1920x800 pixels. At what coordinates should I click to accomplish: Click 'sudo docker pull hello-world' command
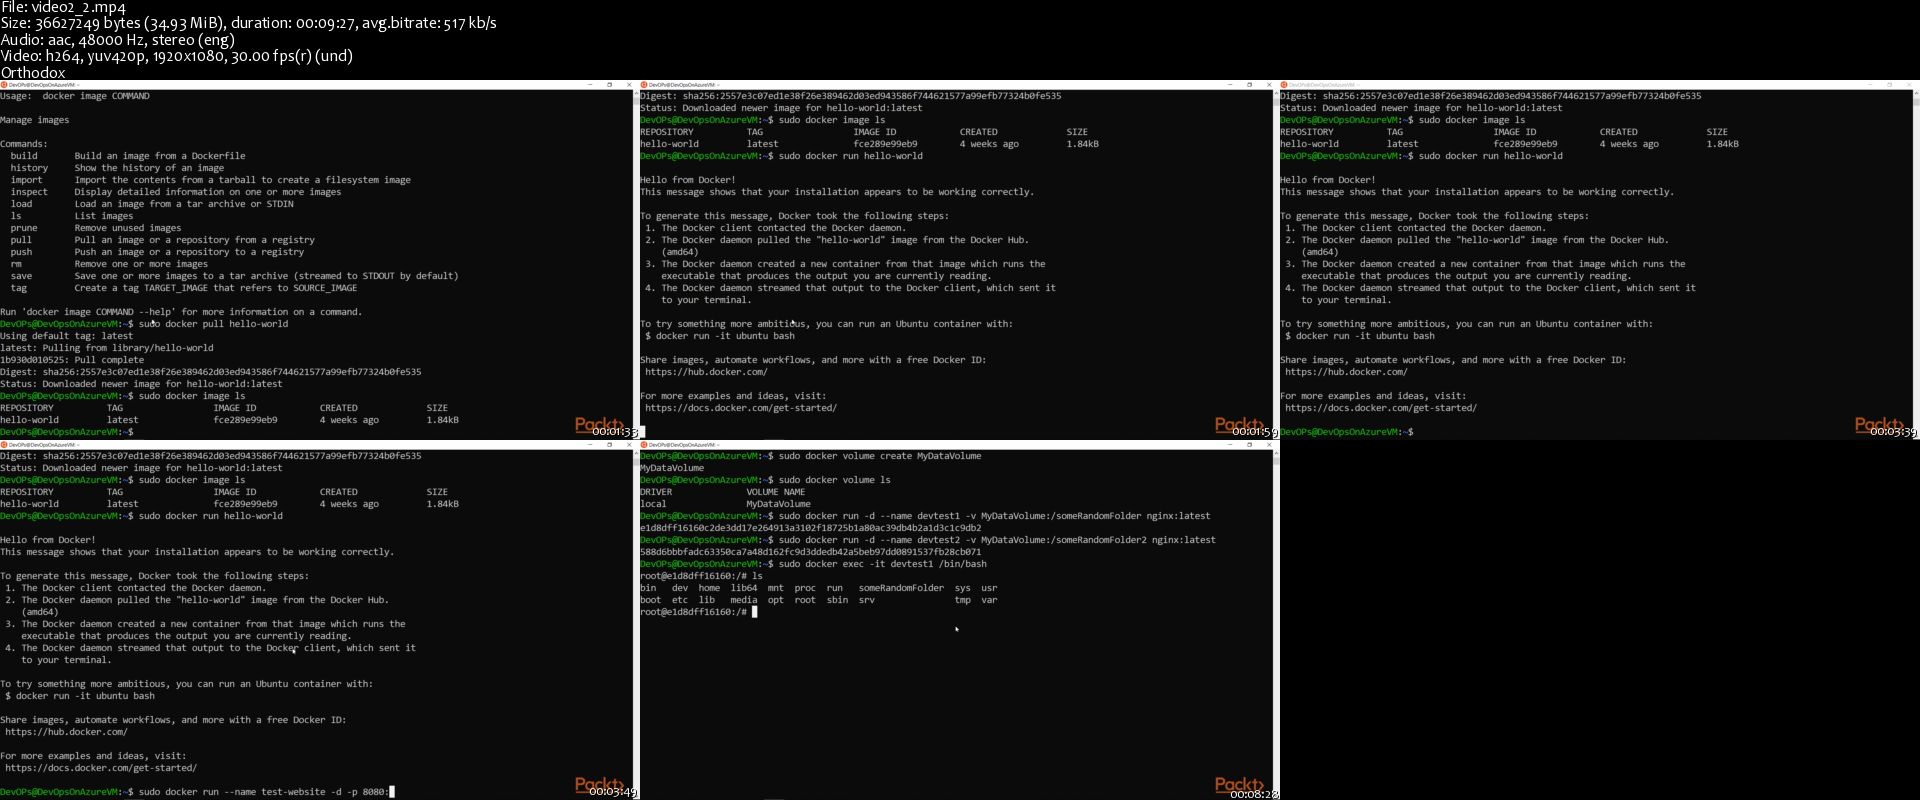213,324
